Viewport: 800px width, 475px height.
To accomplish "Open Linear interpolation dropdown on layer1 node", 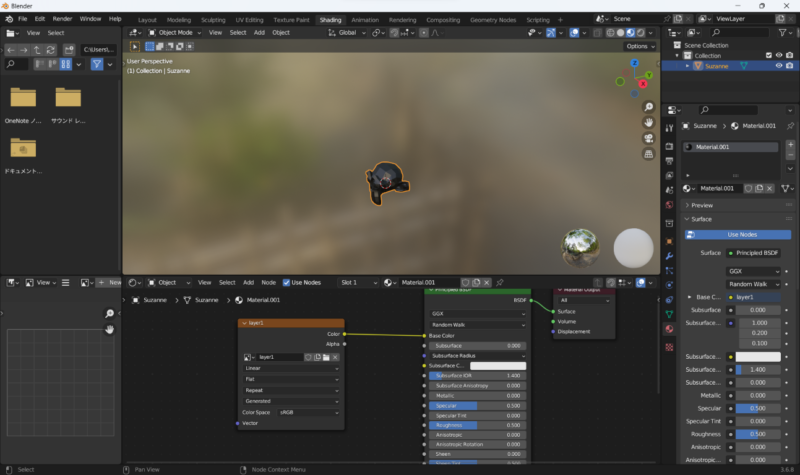I will click(291, 368).
